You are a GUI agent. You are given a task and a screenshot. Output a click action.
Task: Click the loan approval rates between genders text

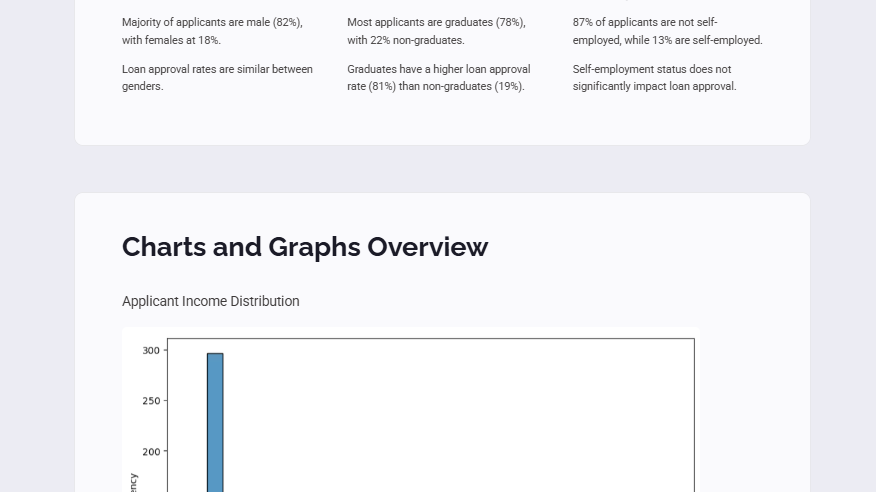(217, 78)
